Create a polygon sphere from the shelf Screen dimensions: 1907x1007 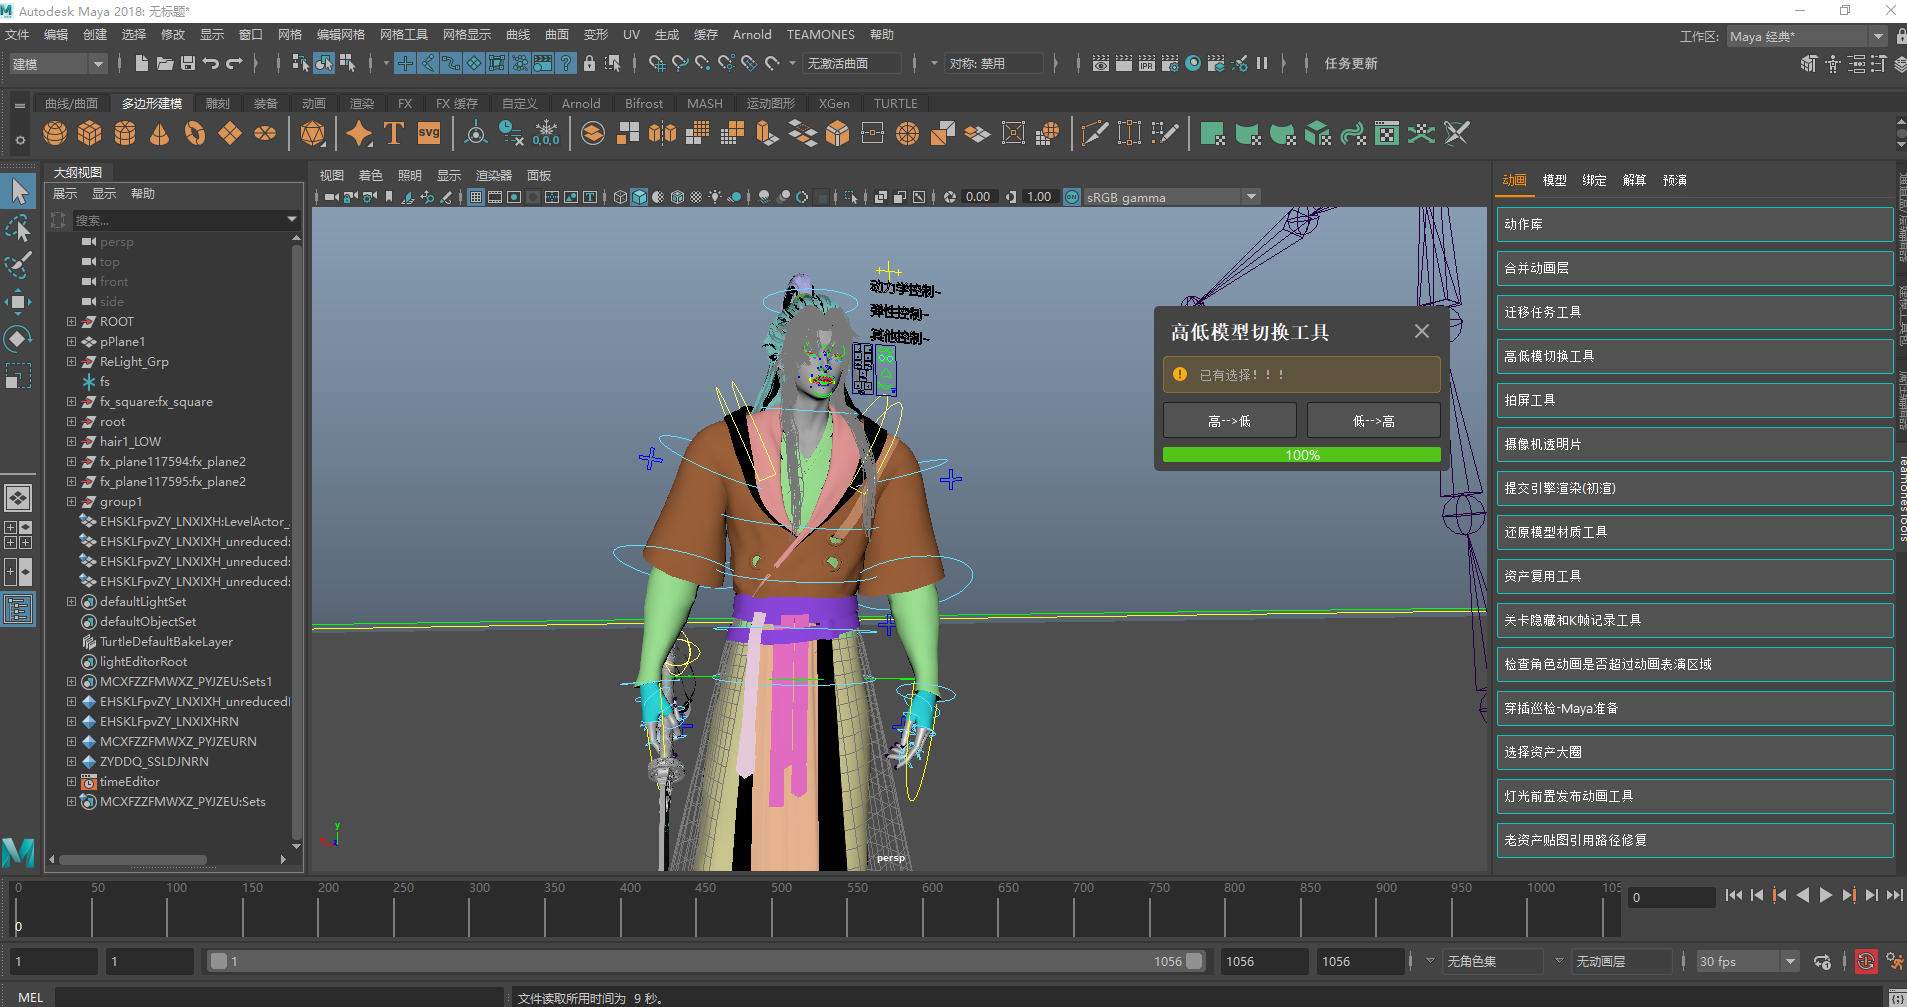point(55,133)
